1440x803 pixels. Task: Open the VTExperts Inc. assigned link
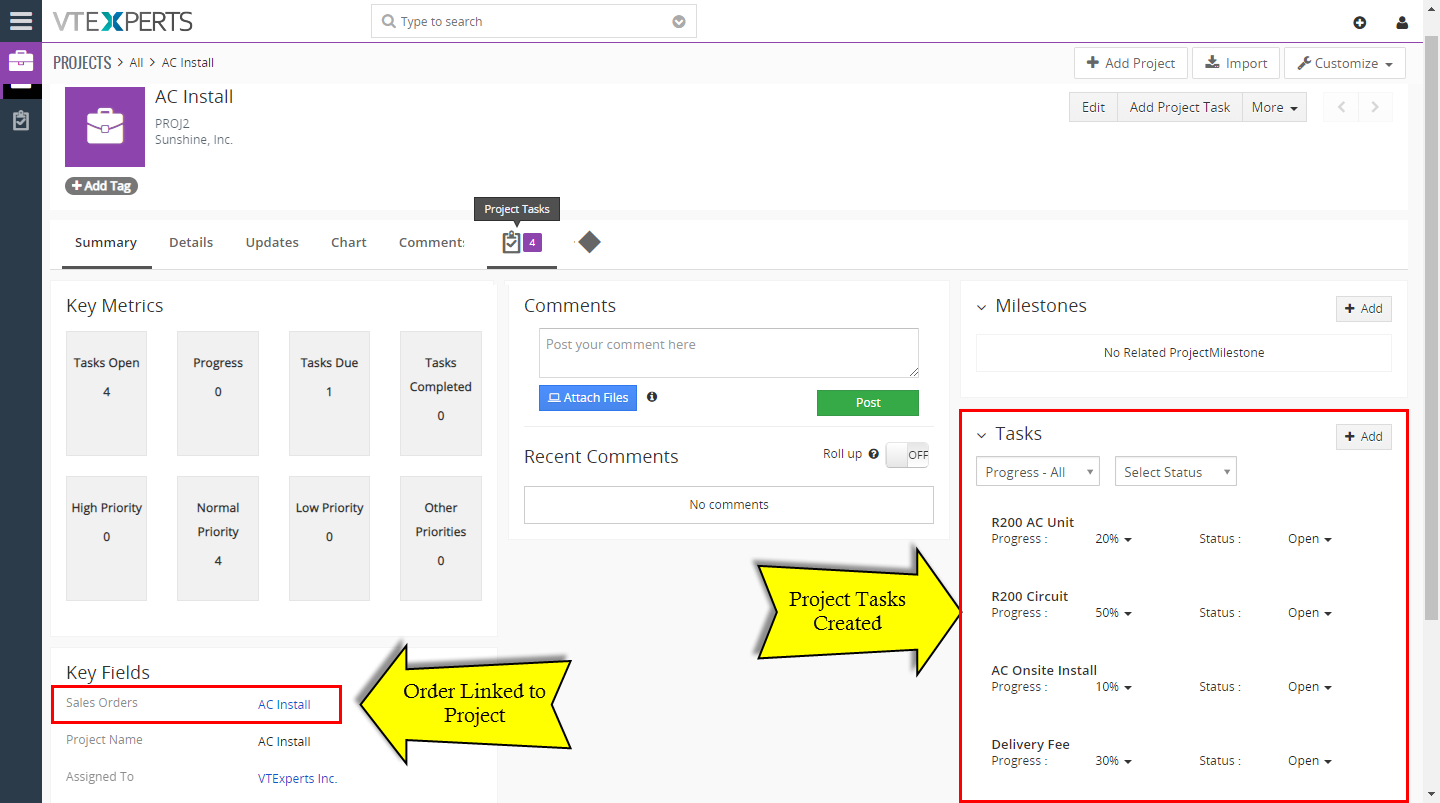pyautogui.click(x=298, y=779)
